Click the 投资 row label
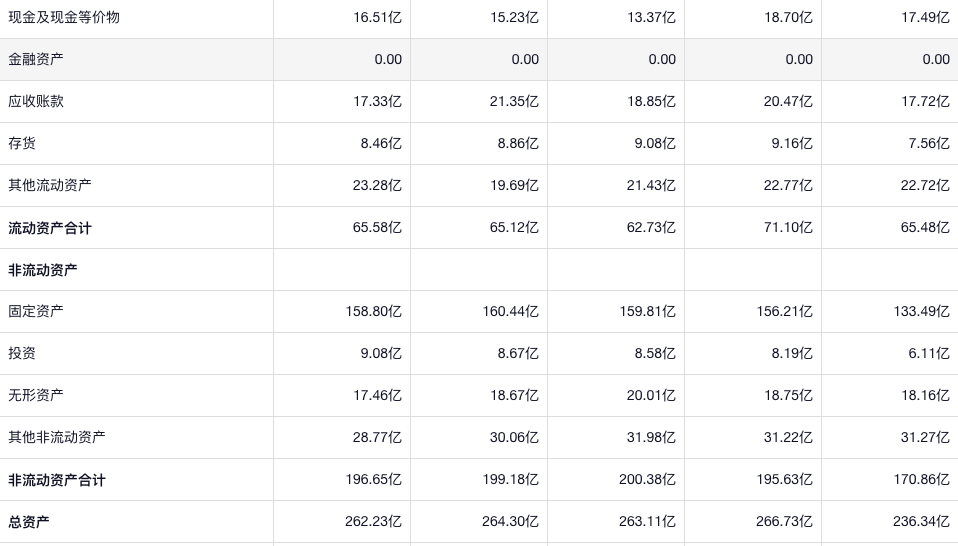The height and width of the screenshot is (546, 958). 22,353
